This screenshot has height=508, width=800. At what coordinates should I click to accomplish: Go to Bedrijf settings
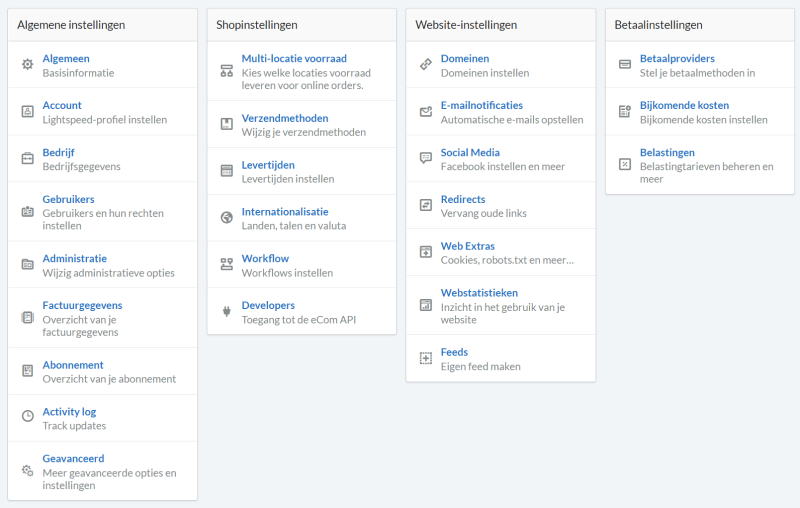(58, 153)
